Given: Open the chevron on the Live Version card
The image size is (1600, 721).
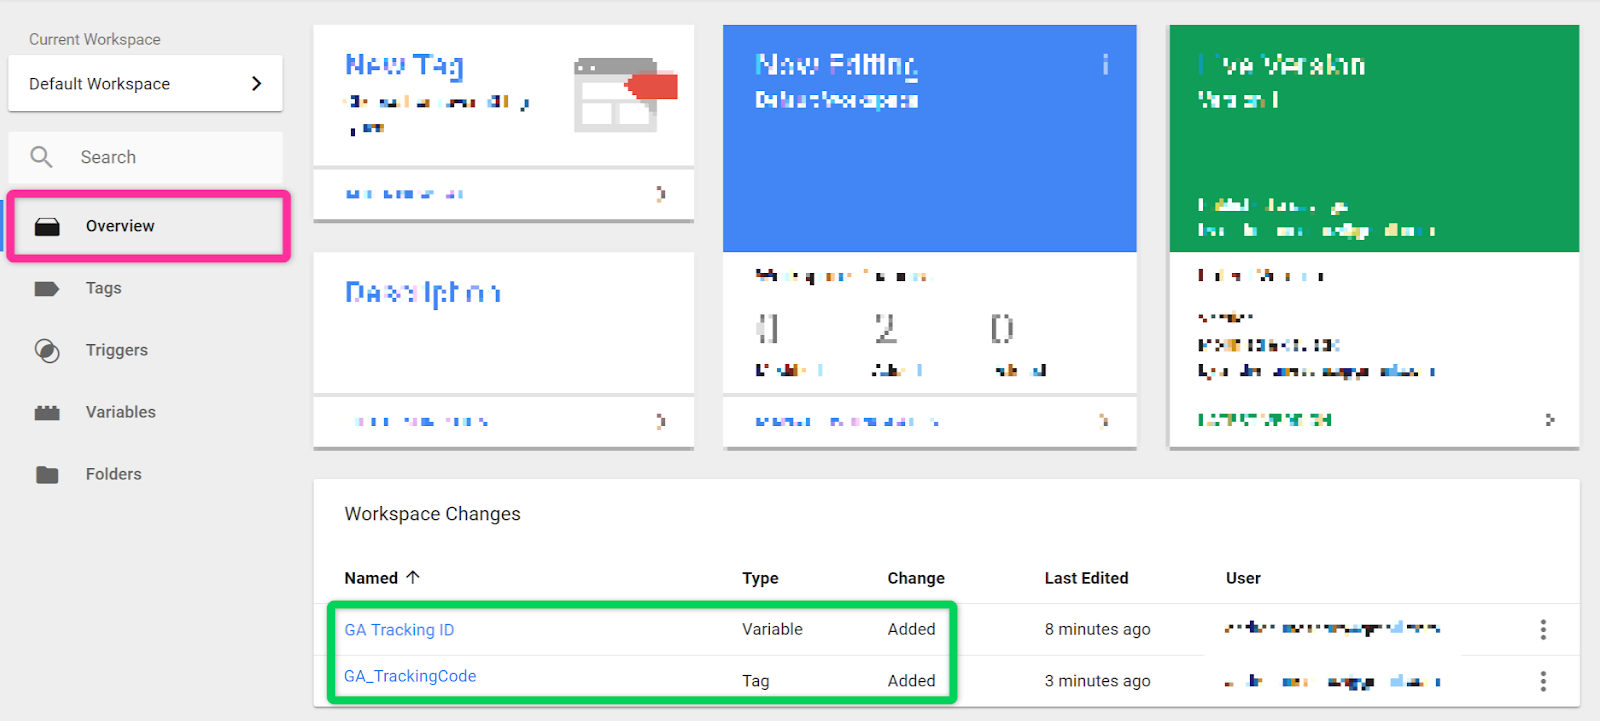Looking at the screenshot, I should click(1549, 420).
